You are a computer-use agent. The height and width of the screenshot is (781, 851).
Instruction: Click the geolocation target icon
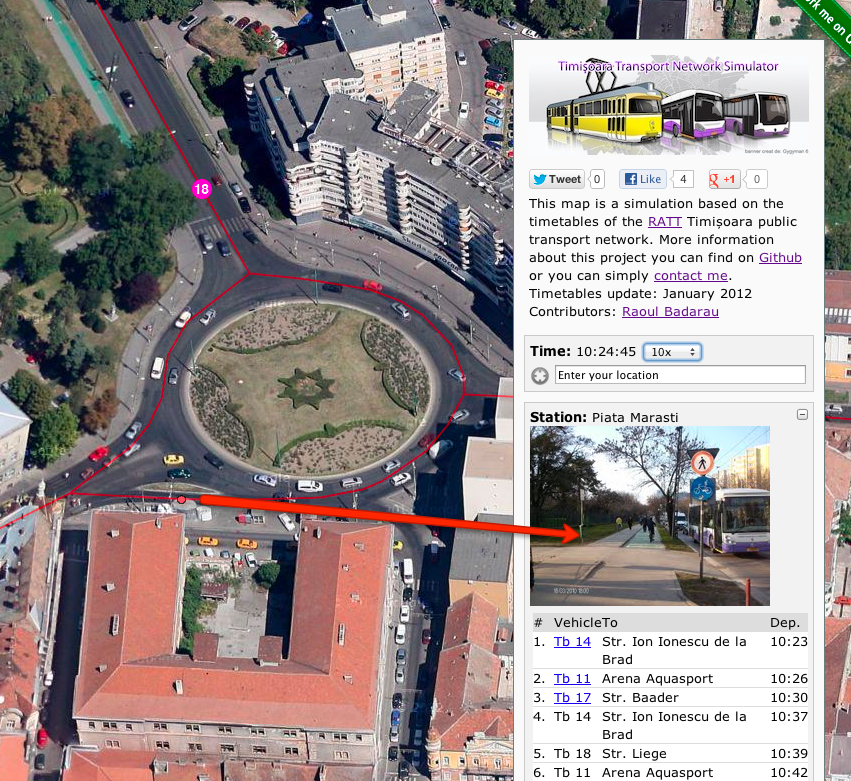[x=540, y=376]
